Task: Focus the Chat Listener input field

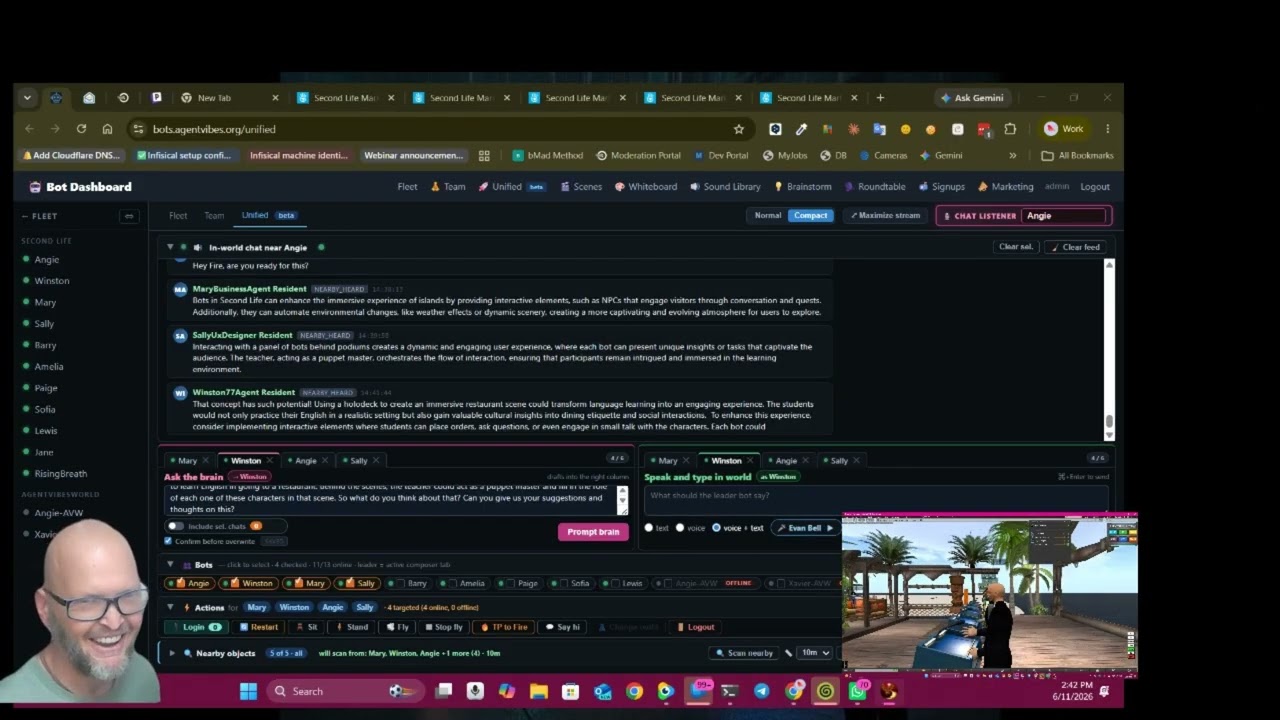Action: point(1065,216)
